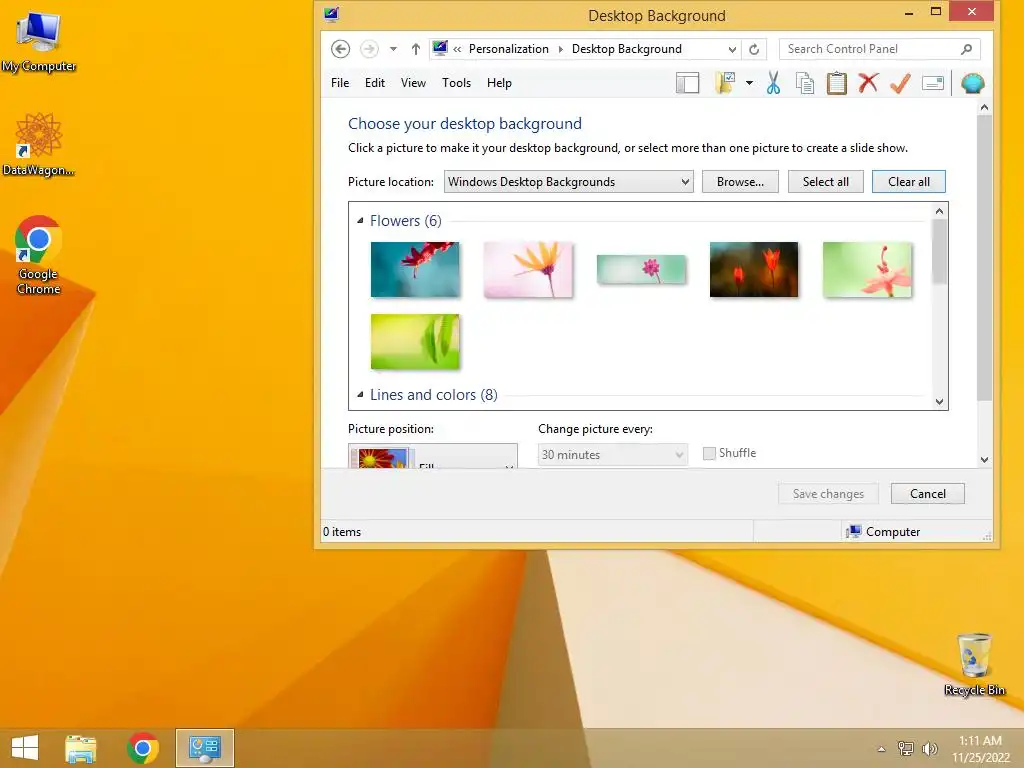This screenshot has height=768, width=1024.
Task: Click the clipboard Paste icon
Action: 837,83
